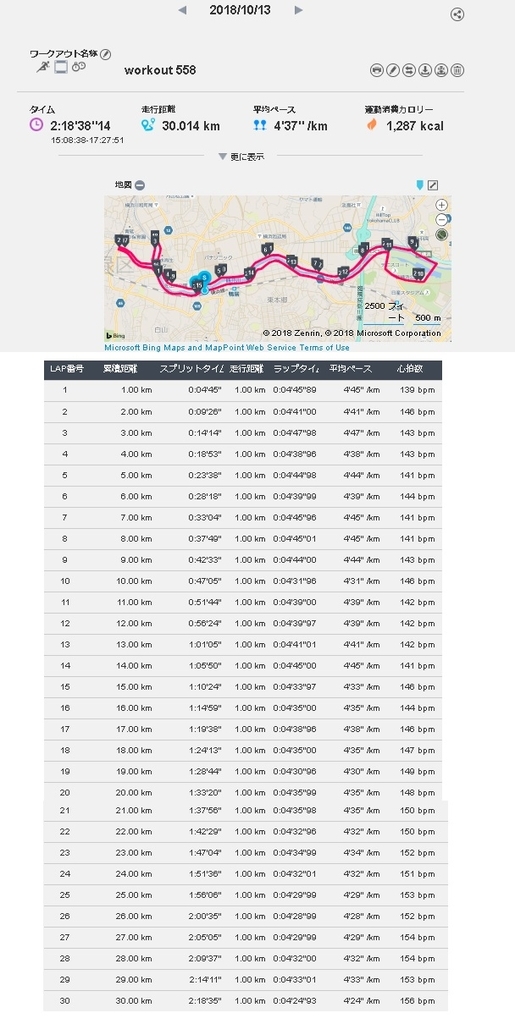Click the 心拍数 column header

pos(411,369)
